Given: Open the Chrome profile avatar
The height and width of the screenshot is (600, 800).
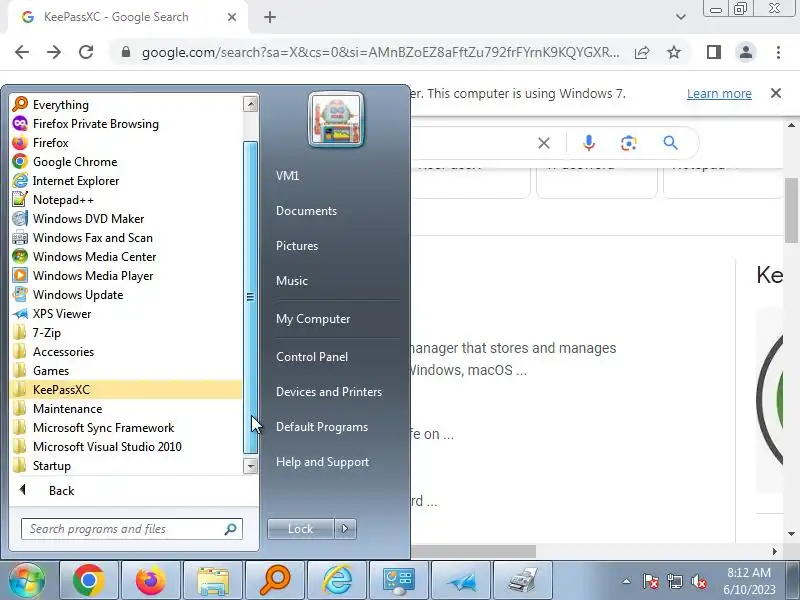Looking at the screenshot, I should 745,52.
